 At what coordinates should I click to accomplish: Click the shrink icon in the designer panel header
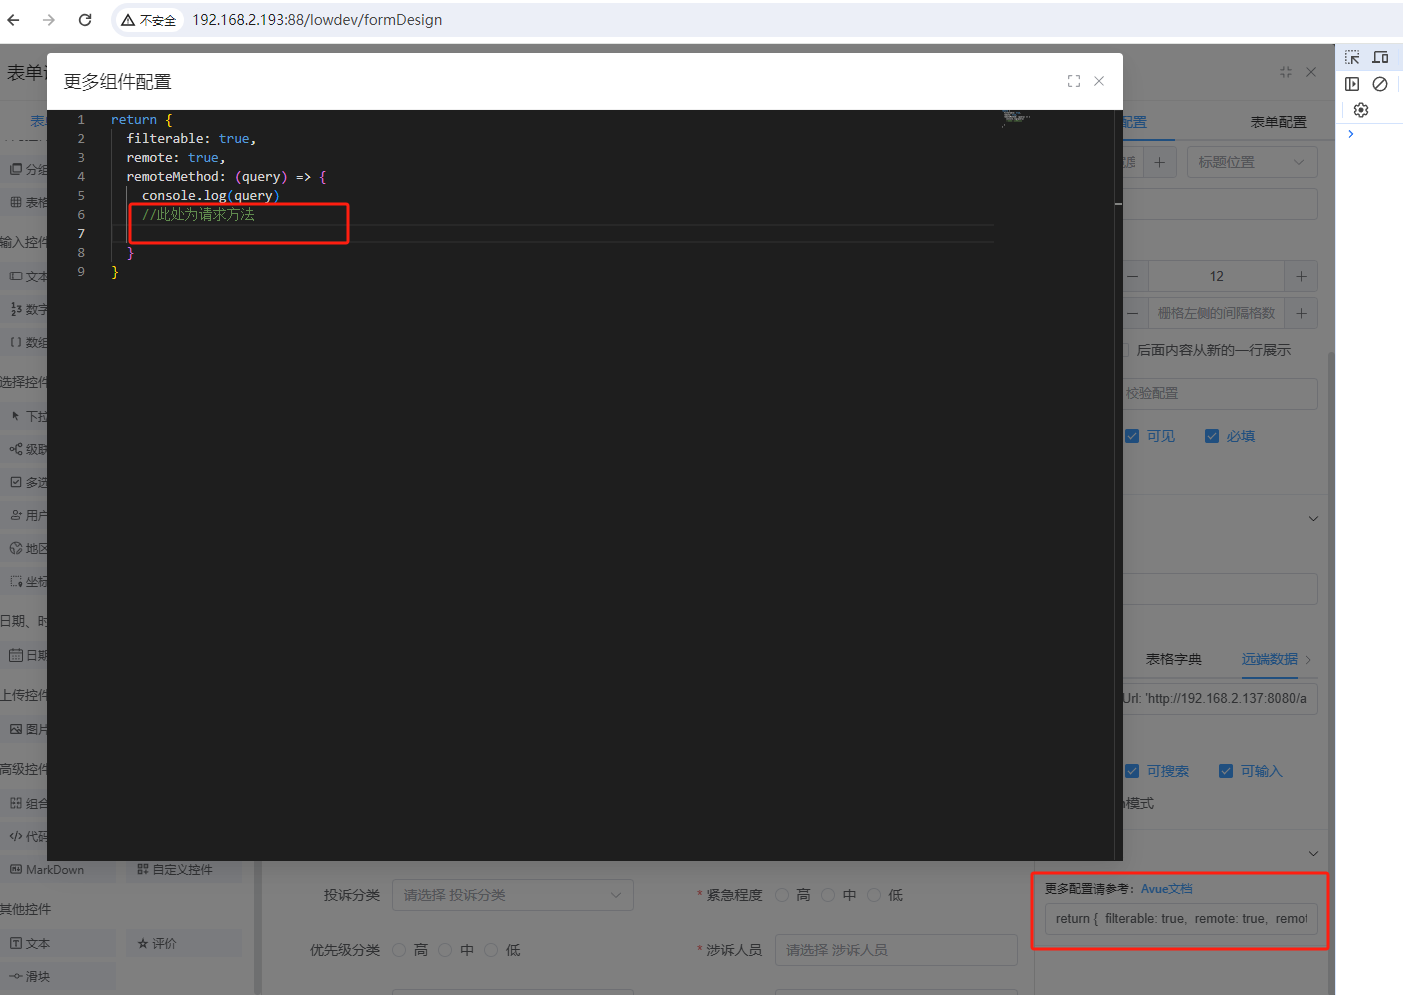[1286, 72]
